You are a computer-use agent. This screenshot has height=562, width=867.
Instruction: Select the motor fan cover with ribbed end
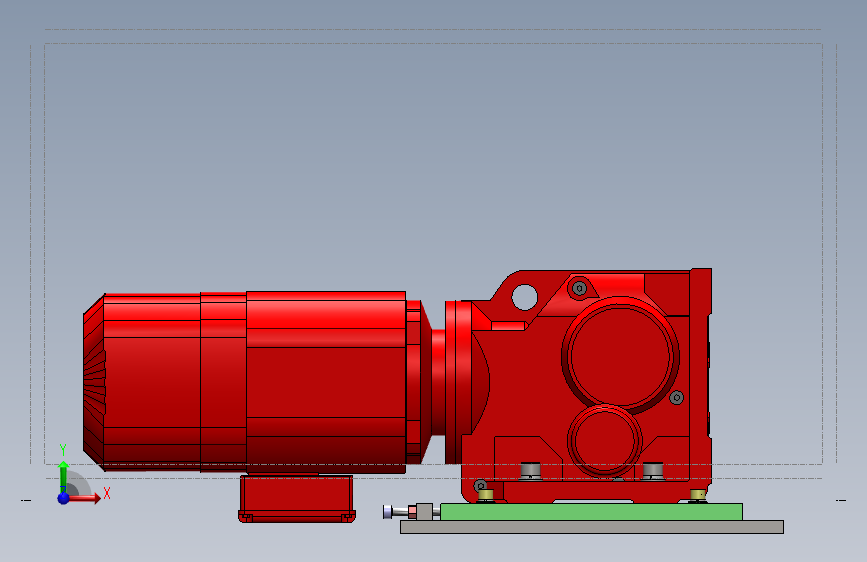pyautogui.click(x=141, y=382)
